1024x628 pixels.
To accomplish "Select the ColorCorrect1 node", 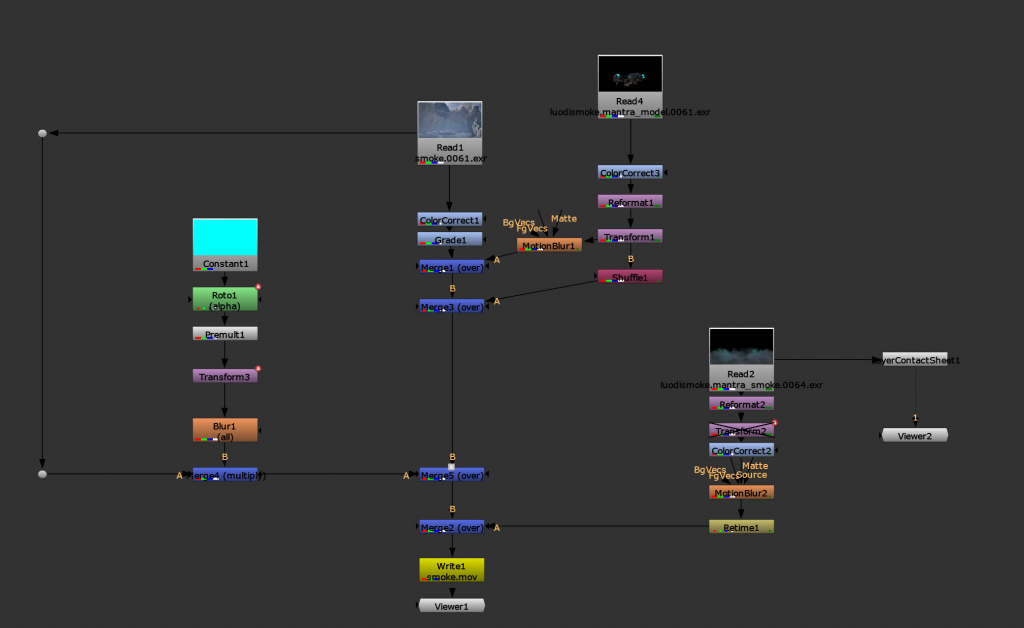I will 450,220.
